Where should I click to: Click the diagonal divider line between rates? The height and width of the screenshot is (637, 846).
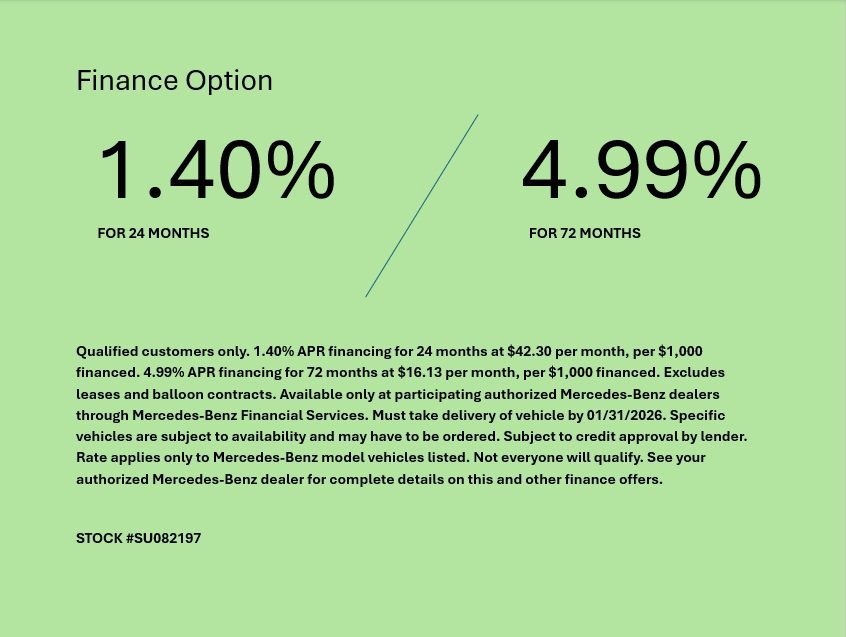click(421, 206)
